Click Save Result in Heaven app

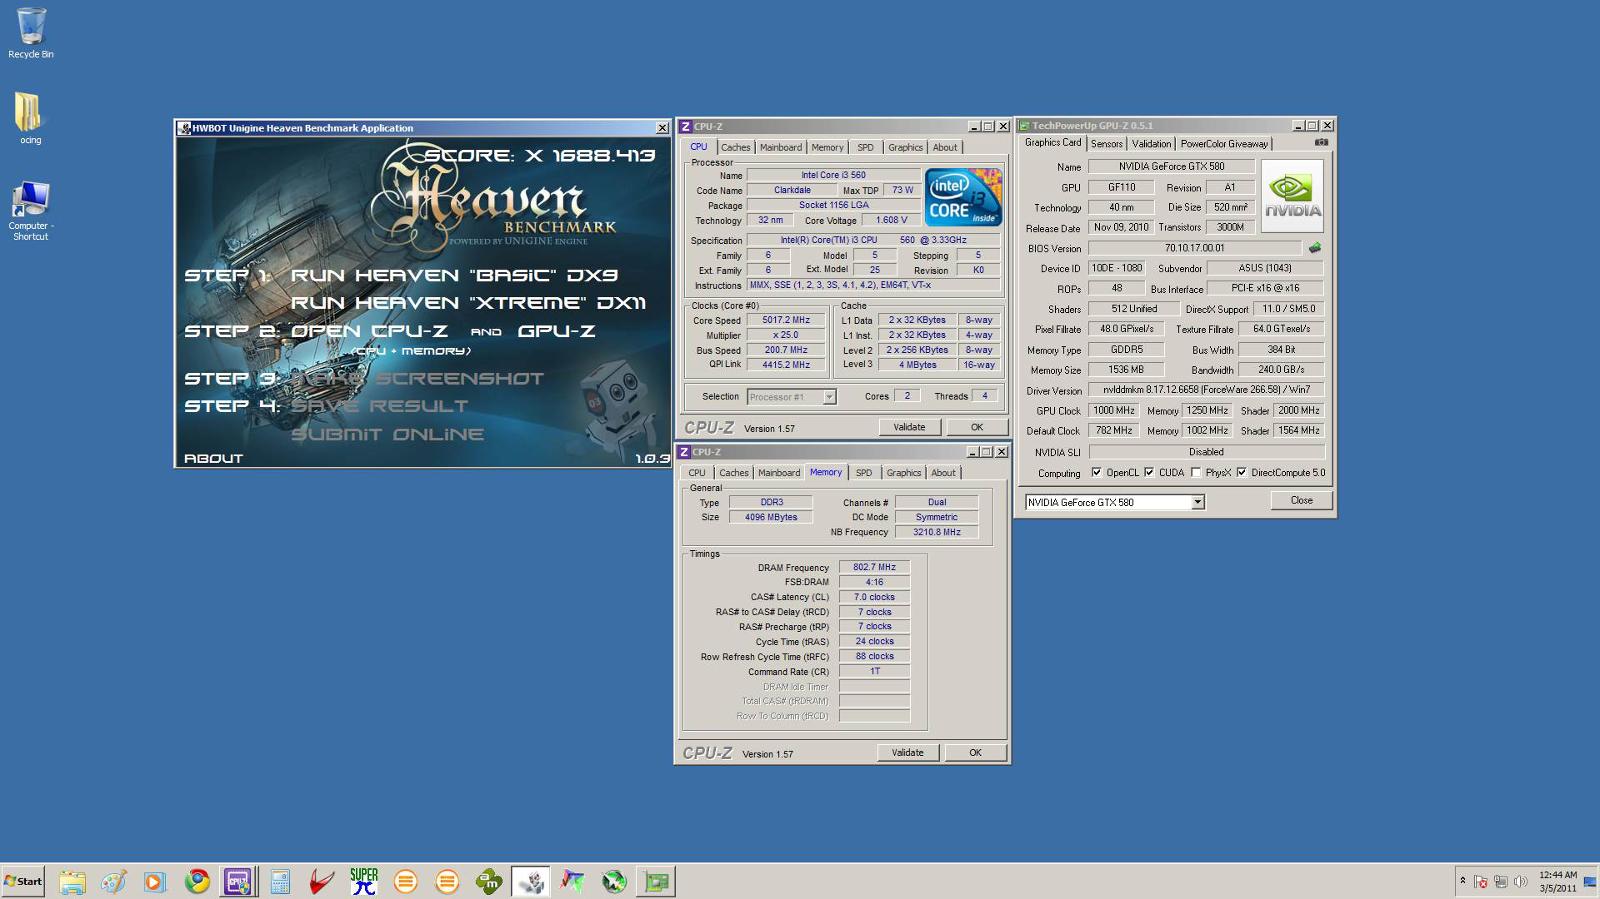click(x=379, y=406)
